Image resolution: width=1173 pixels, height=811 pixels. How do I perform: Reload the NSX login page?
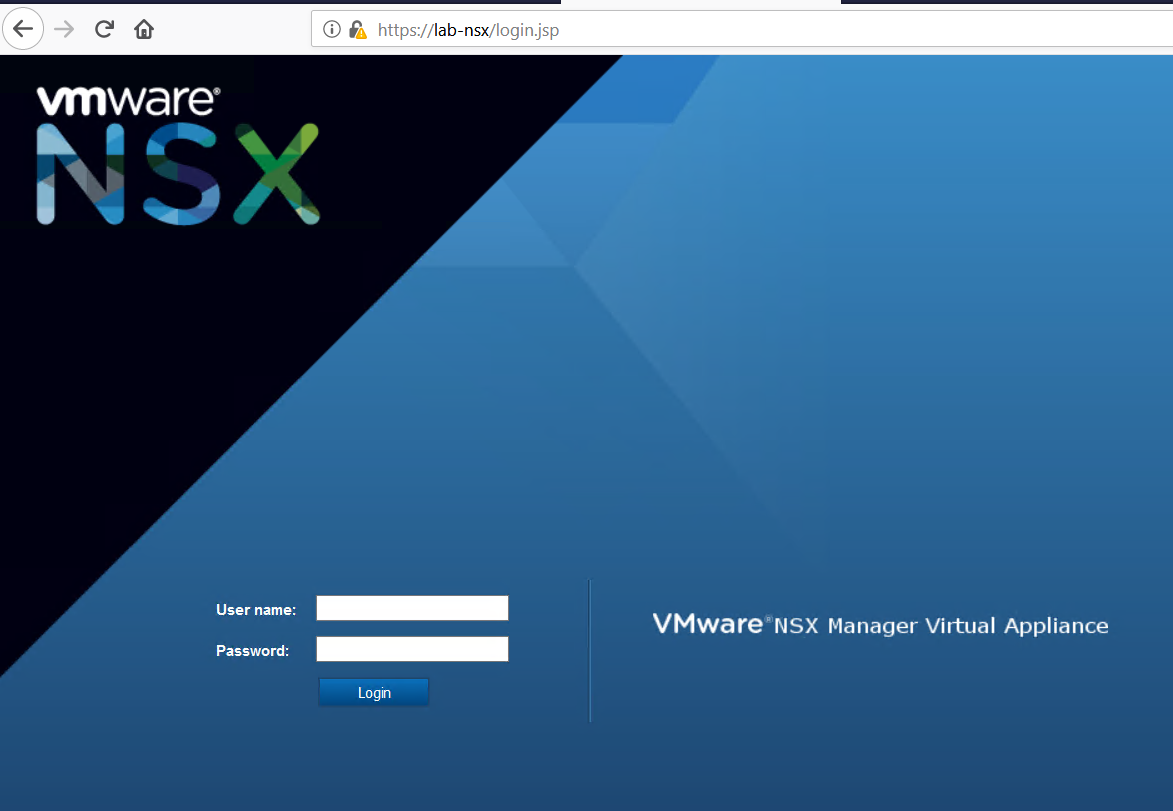104,29
